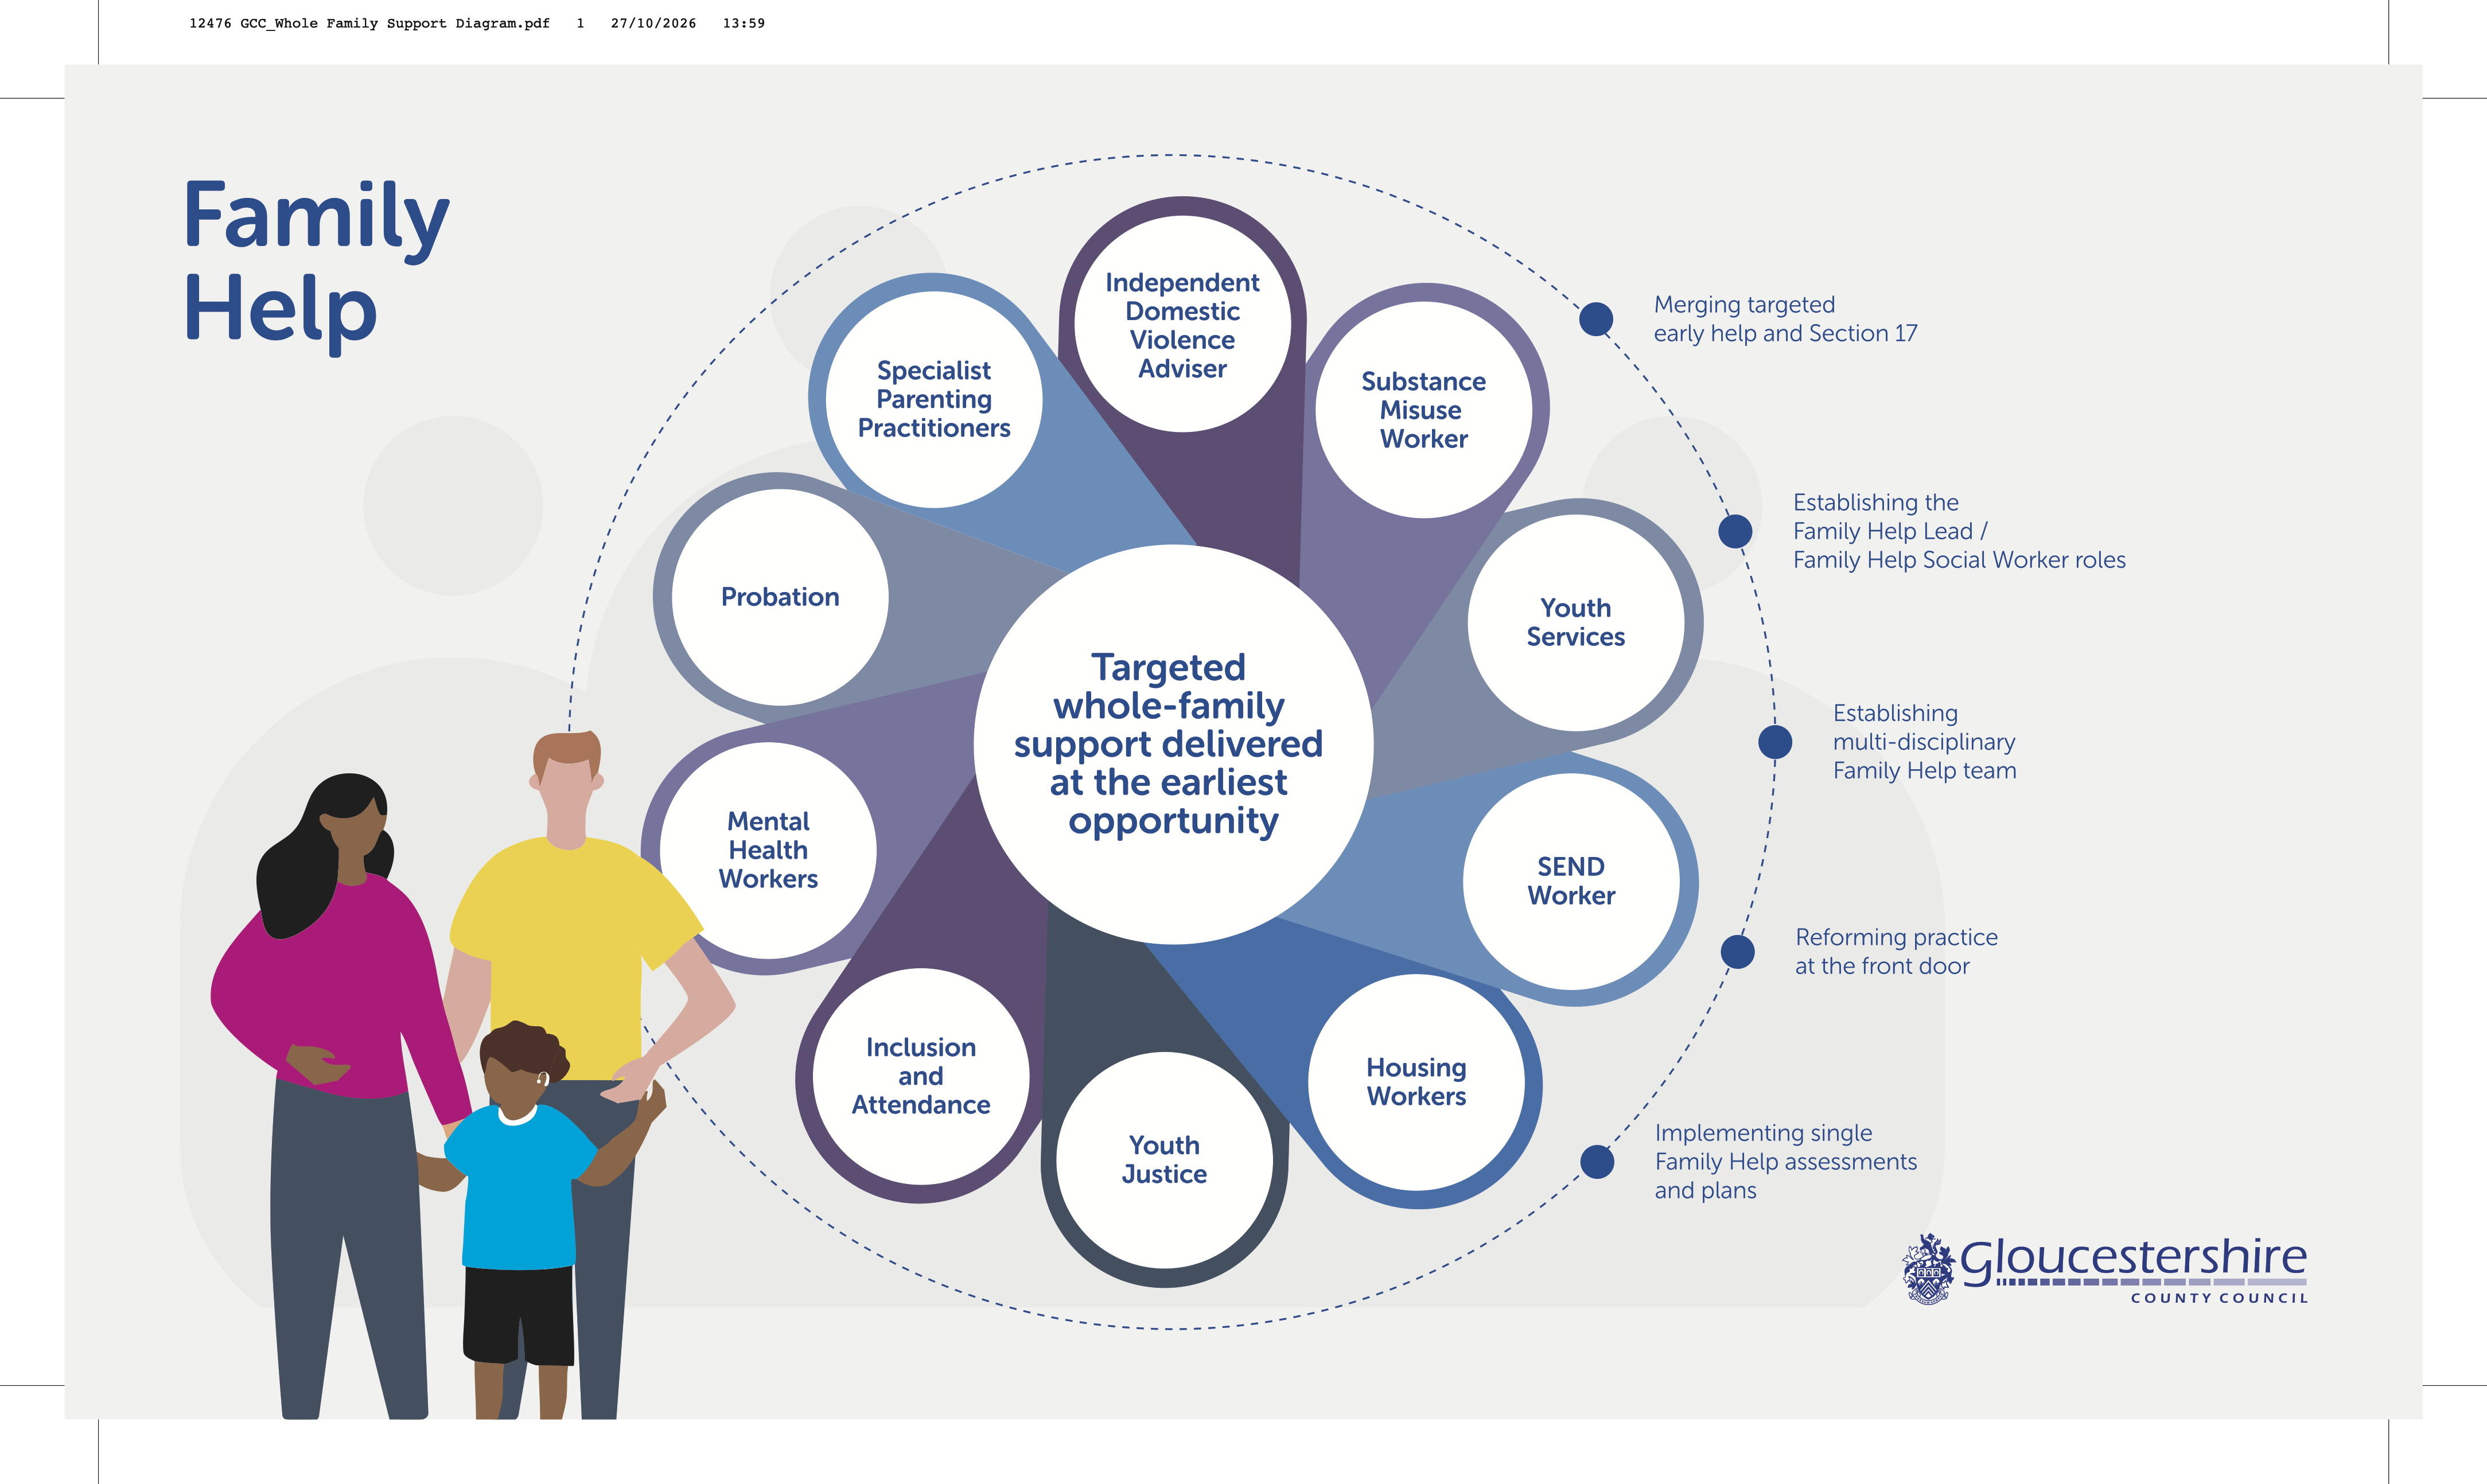
Task: Click the text multi-disciplinary Family Help team
Action: [1924, 756]
